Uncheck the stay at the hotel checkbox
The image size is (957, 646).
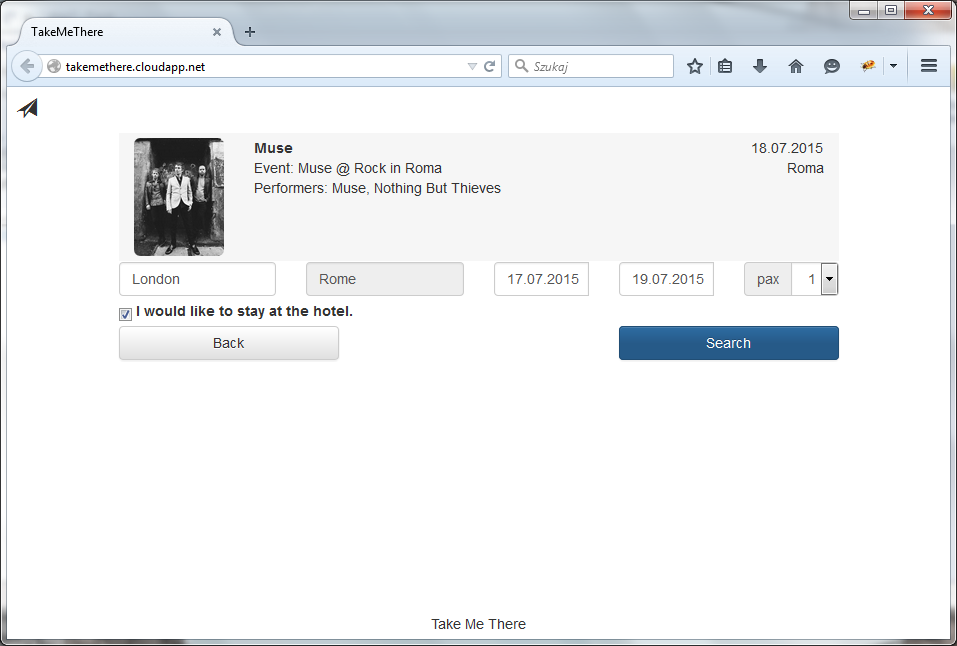coord(125,314)
